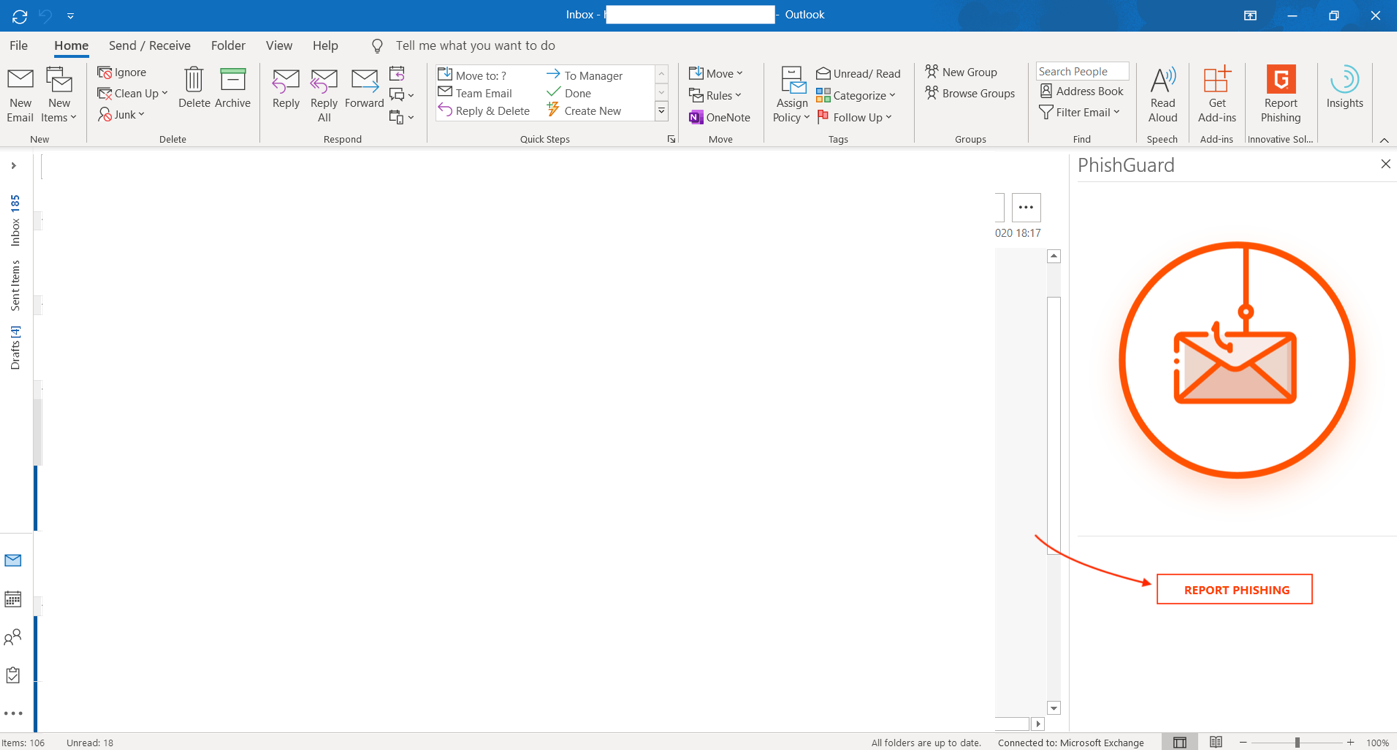The width and height of the screenshot is (1397, 750).
Task: Customize Quick Access Toolbar dropdown
Action: coord(70,16)
